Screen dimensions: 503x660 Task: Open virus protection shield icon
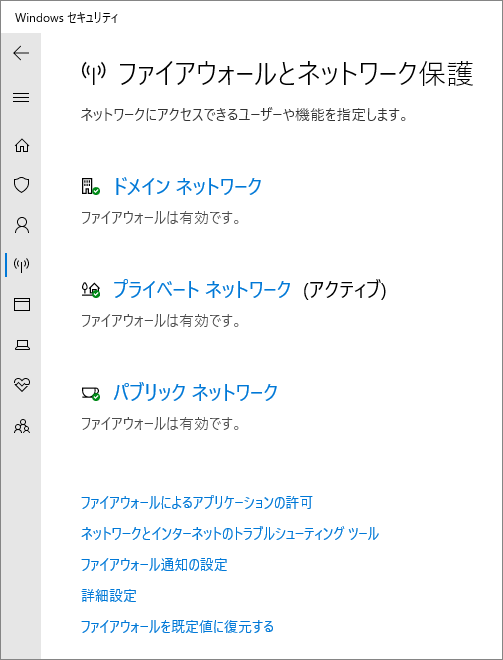pyautogui.click(x=21, y=185)
